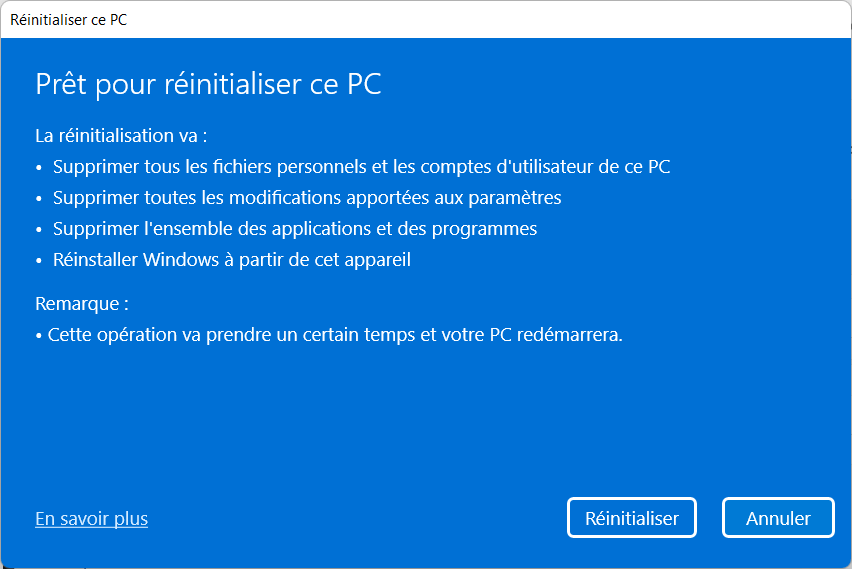
Task: Click the line about applications et programmes
Action: (295, 229)
